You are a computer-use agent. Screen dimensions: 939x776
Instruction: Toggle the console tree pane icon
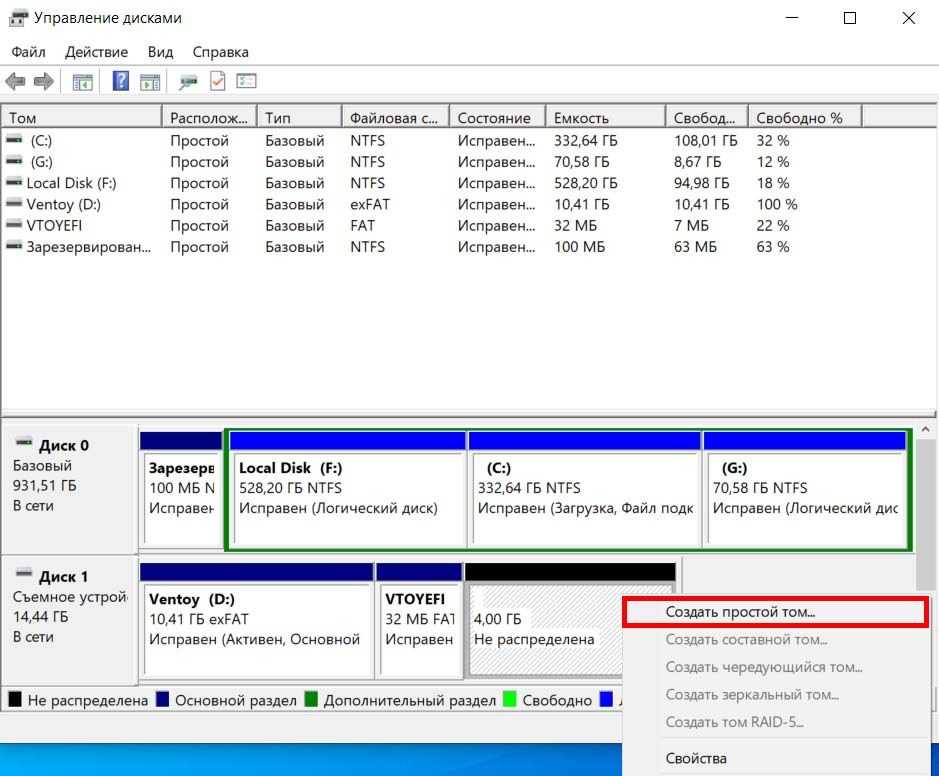(x=83, y=82)
